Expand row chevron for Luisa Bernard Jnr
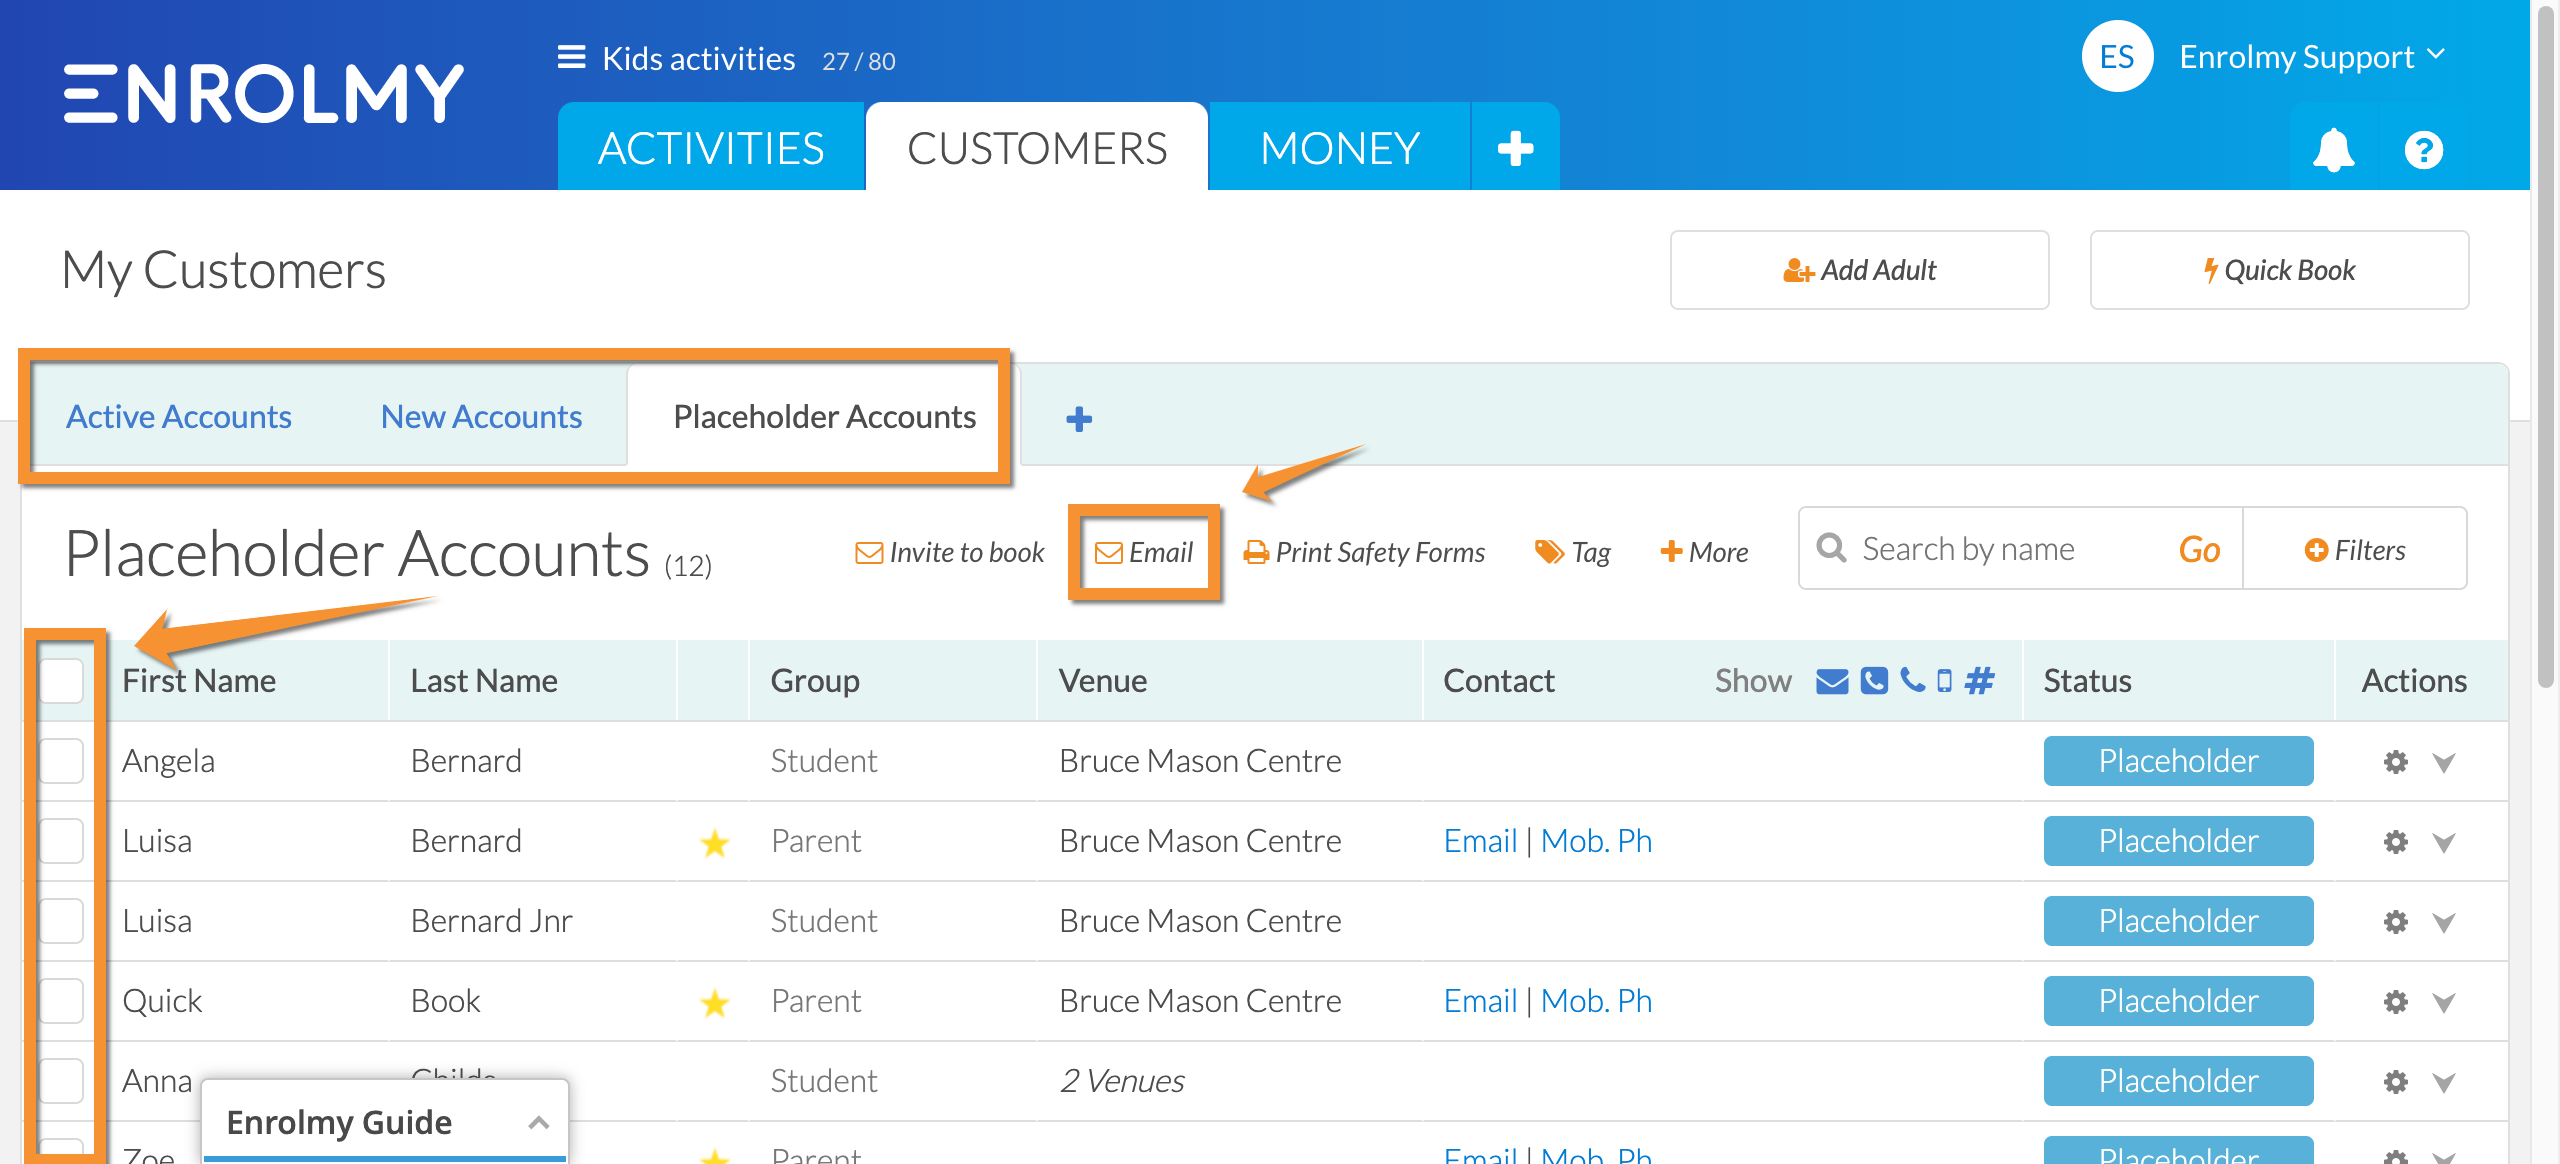2560x1164 pixels. (2444, 923)
